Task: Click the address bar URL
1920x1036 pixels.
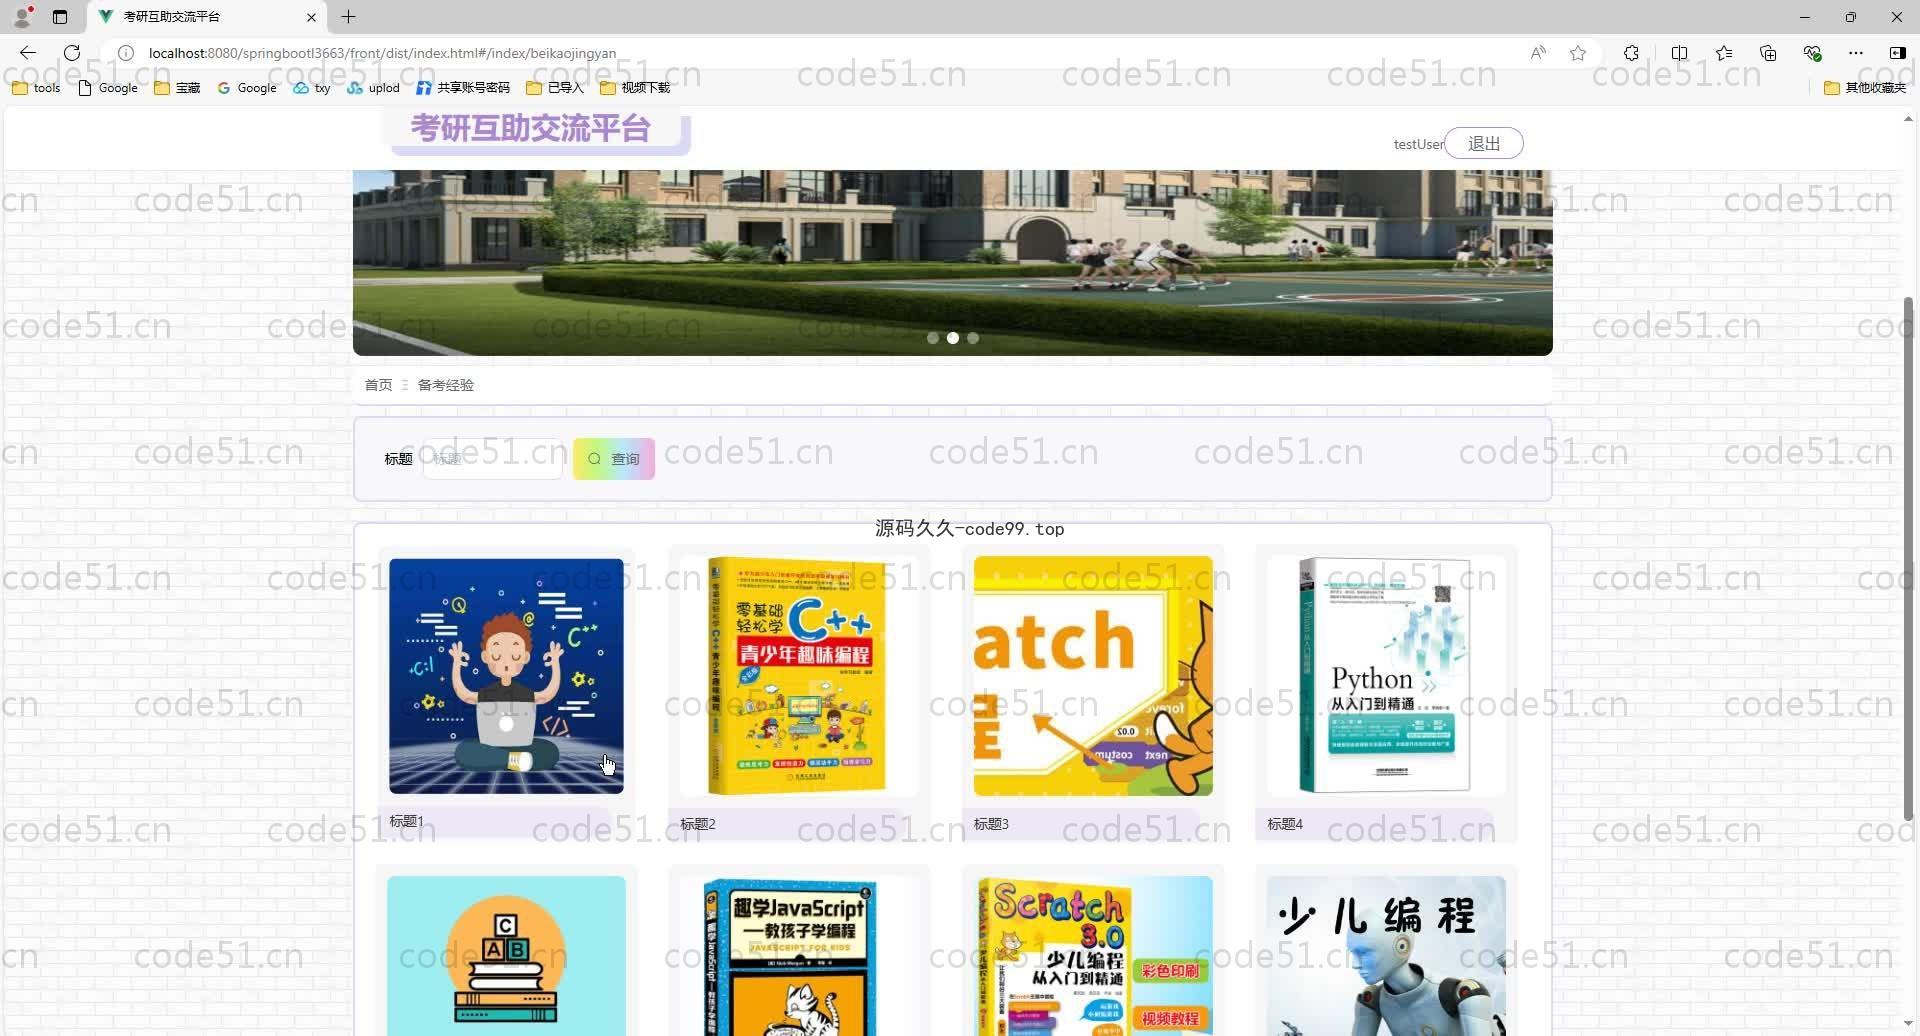Action: [382, 53]
